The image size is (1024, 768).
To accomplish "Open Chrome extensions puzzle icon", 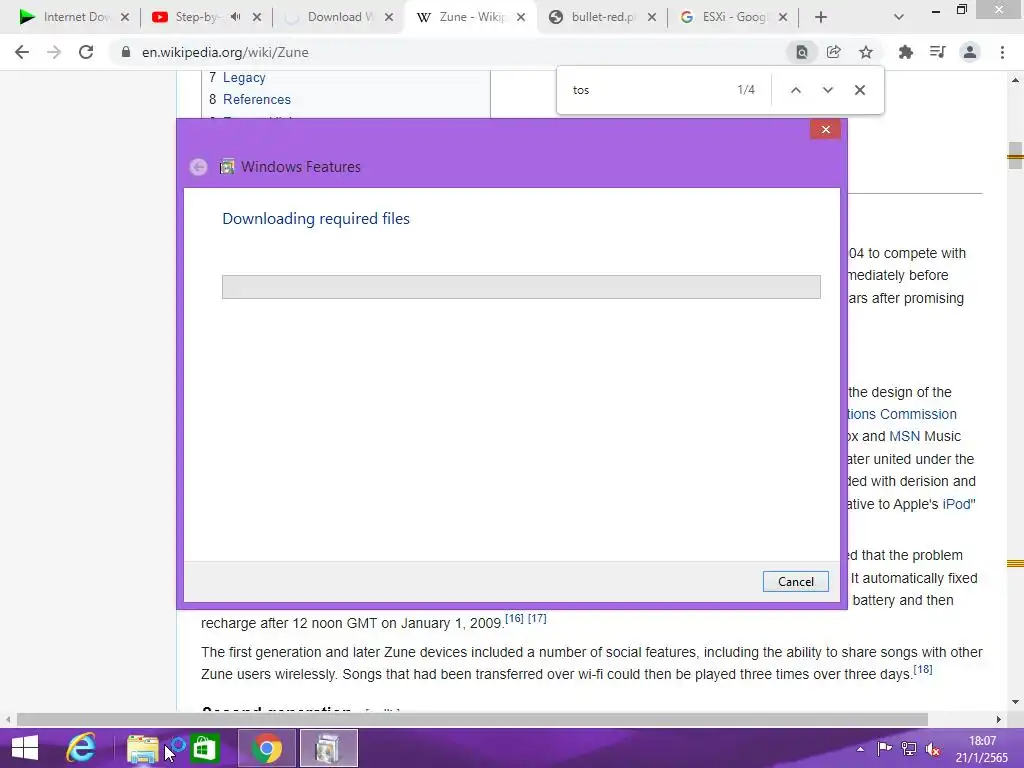I will point(905,52).
